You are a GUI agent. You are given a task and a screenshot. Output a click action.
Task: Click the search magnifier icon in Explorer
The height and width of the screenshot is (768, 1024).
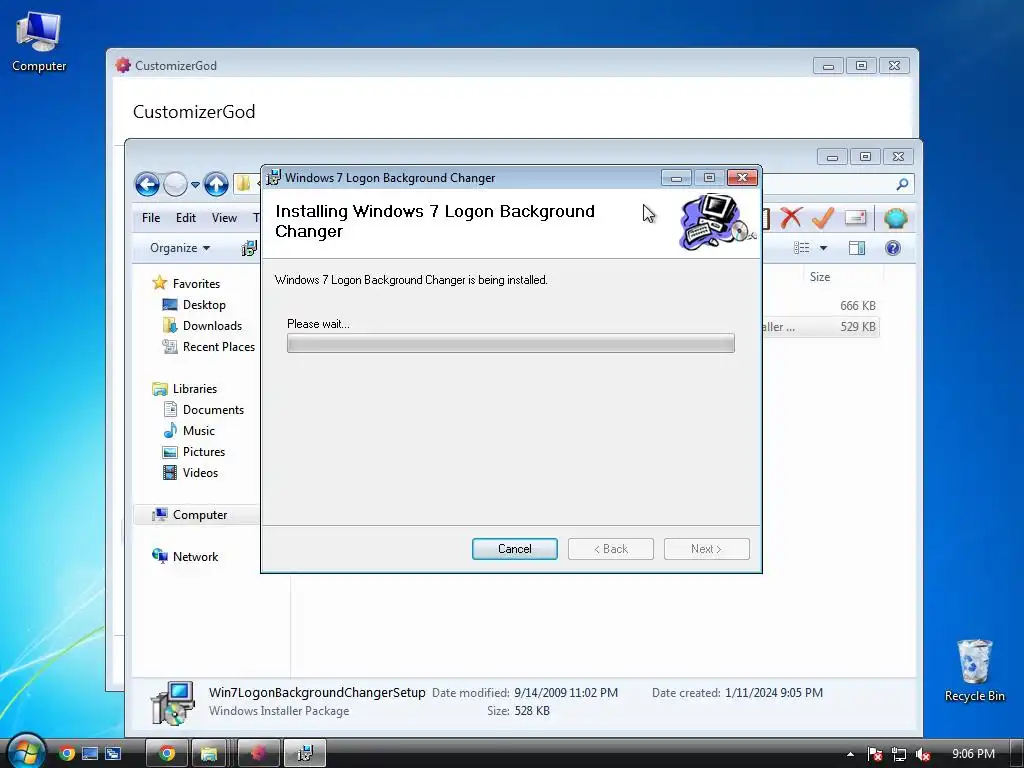(902, 184)
